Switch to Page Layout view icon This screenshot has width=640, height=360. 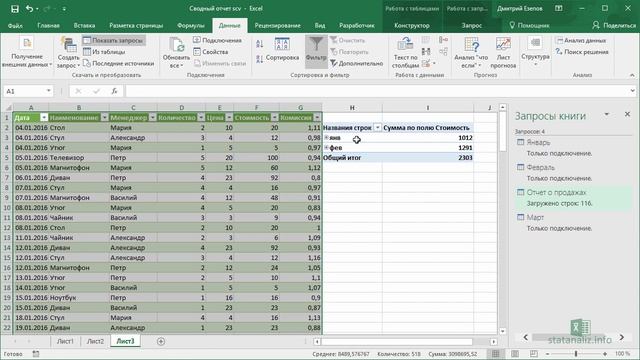pos(515,353)
